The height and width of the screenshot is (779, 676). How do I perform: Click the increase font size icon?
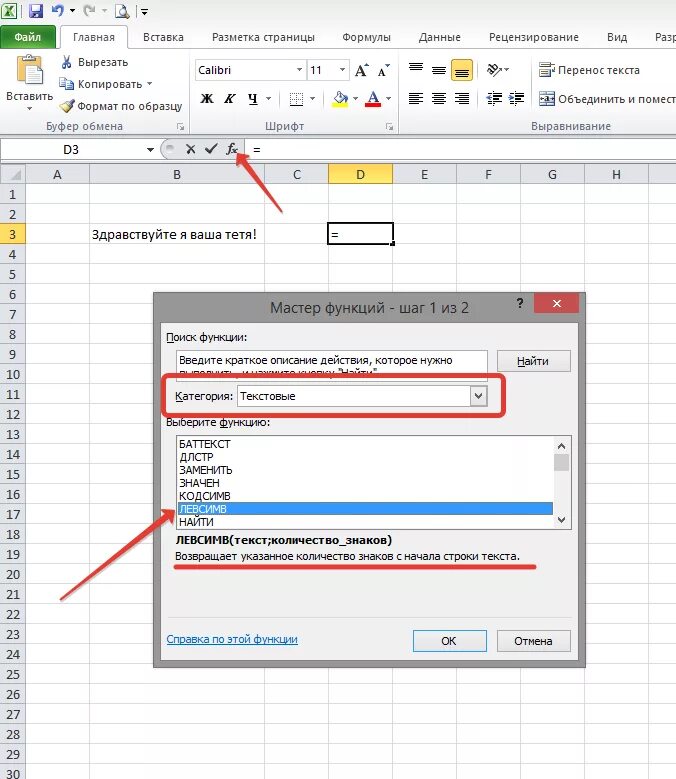click(x=362, y=70)
